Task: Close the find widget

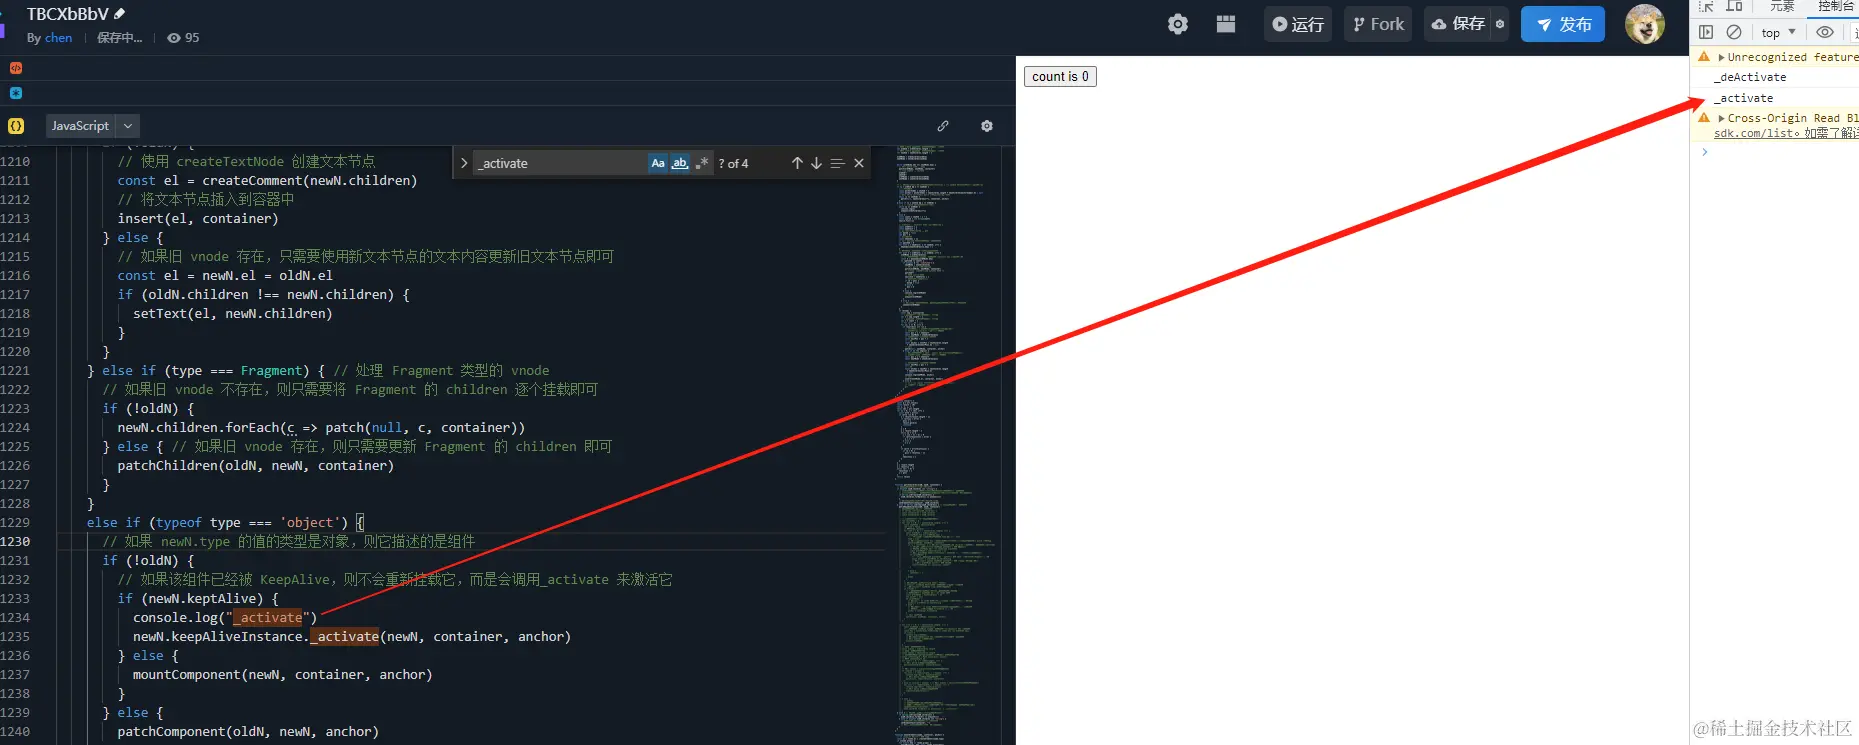Action: [x=859, y=163]
